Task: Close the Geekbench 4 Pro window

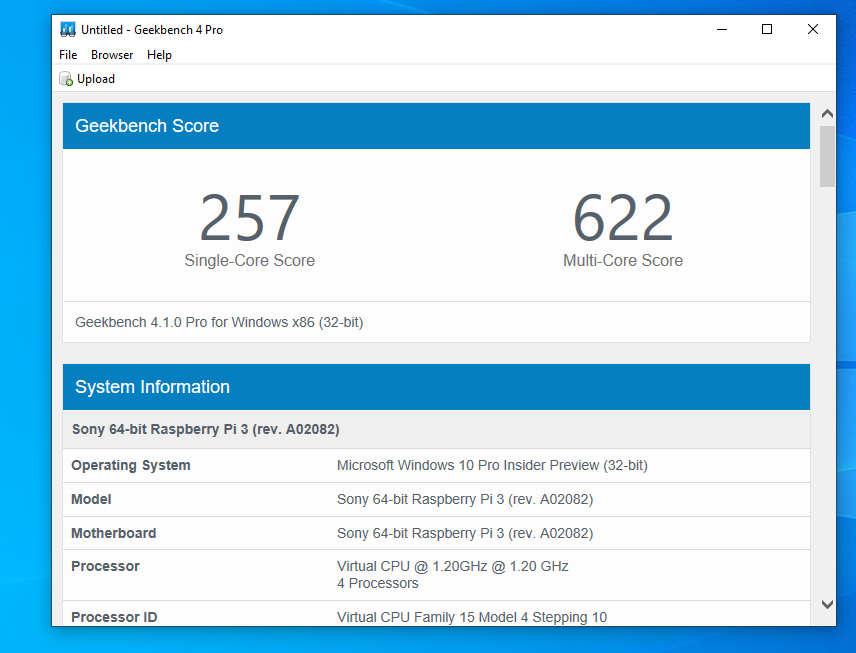Action: click(x=813, y=29)
